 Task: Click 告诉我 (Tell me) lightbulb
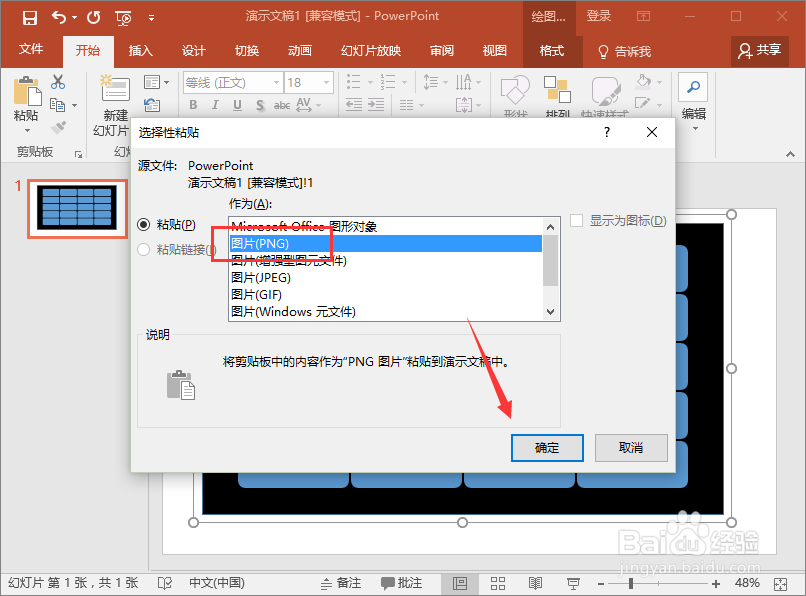[x=624, y=51]
